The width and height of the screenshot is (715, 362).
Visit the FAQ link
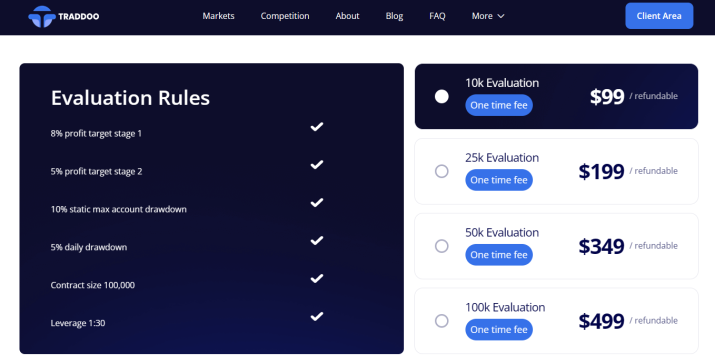[437, 16]
